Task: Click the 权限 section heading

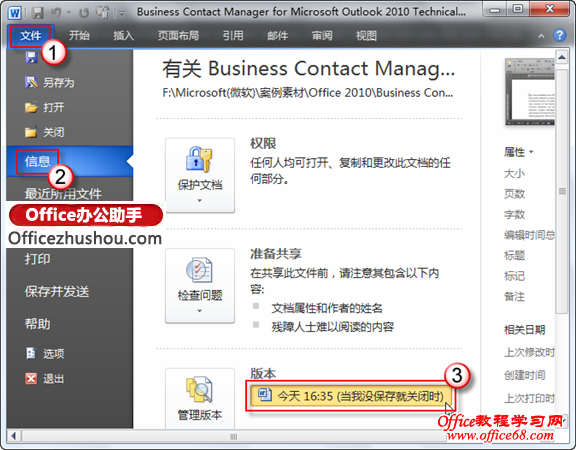Action: (x=263, y=144)
